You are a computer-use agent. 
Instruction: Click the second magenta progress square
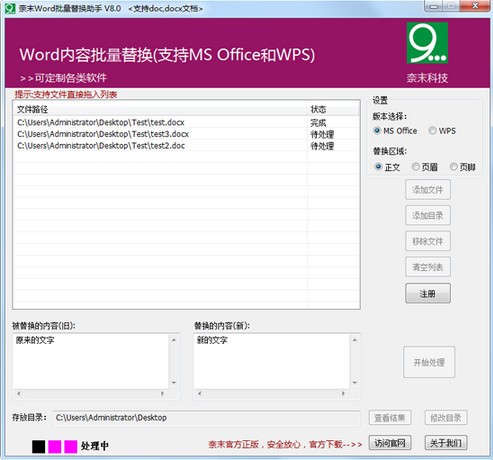(x=71, y=447)
